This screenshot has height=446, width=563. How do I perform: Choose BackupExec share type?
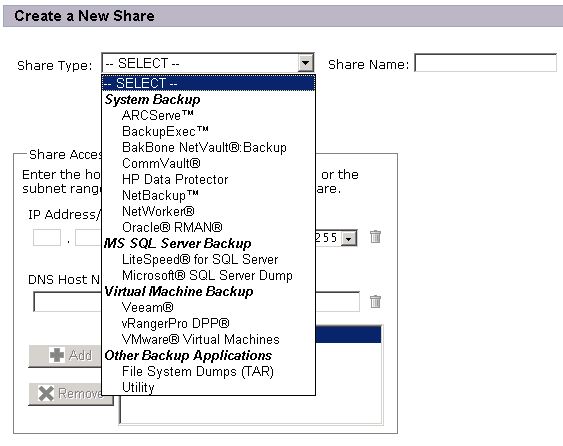pos(208,131)
